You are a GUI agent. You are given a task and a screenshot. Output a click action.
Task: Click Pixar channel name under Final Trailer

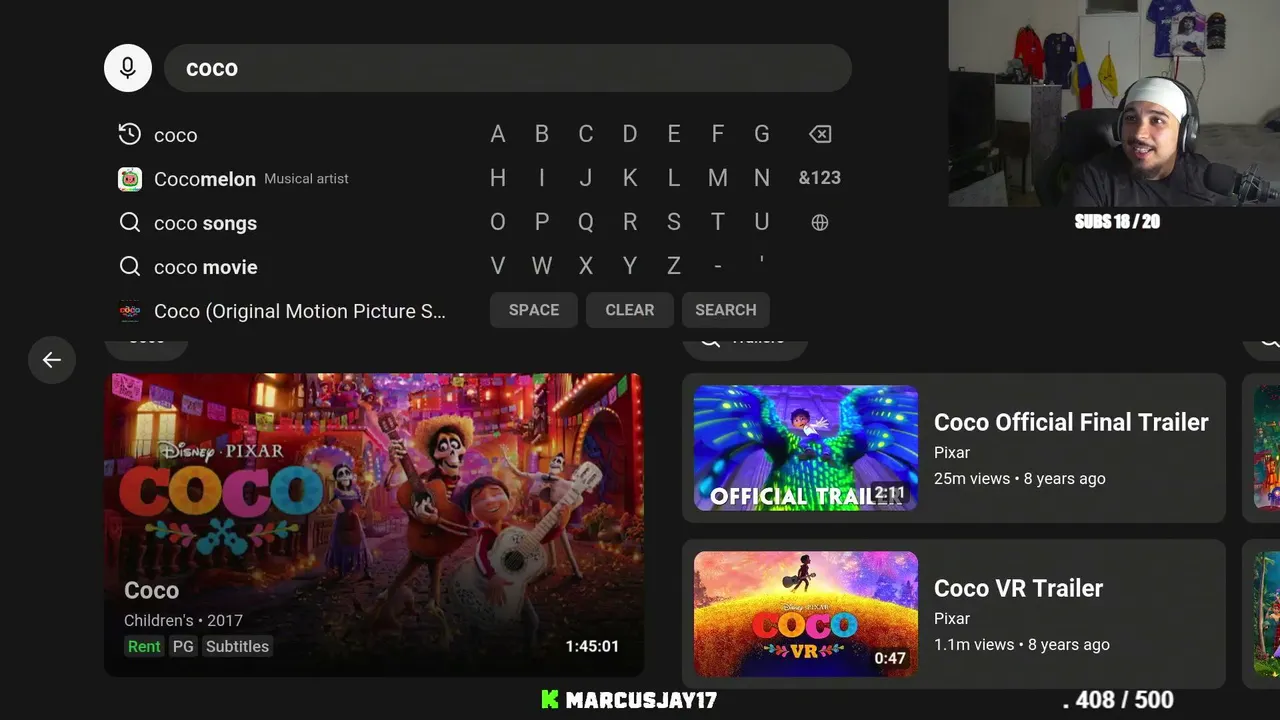click(x=952, y=452)
